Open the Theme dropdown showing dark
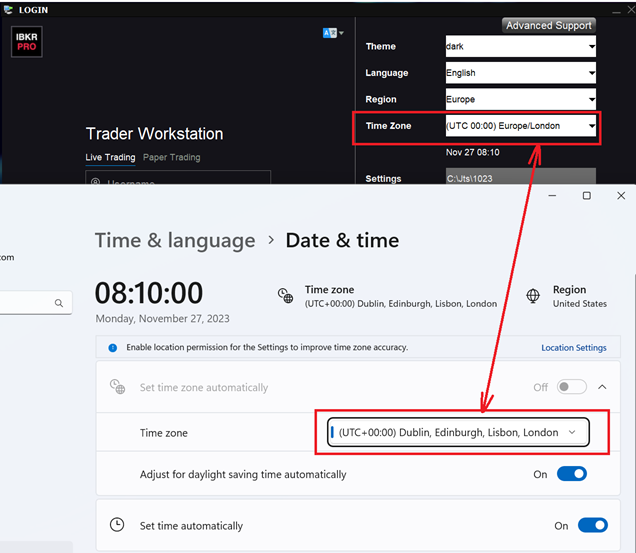This screenshot has height=553, width=636. pyautogui.click(x=521, y=46)
